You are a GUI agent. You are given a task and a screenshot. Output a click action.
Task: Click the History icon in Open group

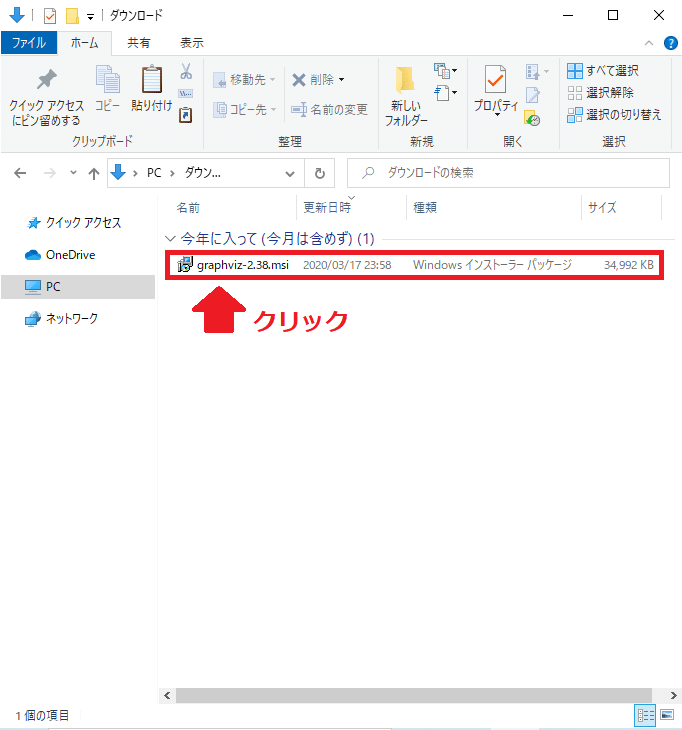point(532,118)
